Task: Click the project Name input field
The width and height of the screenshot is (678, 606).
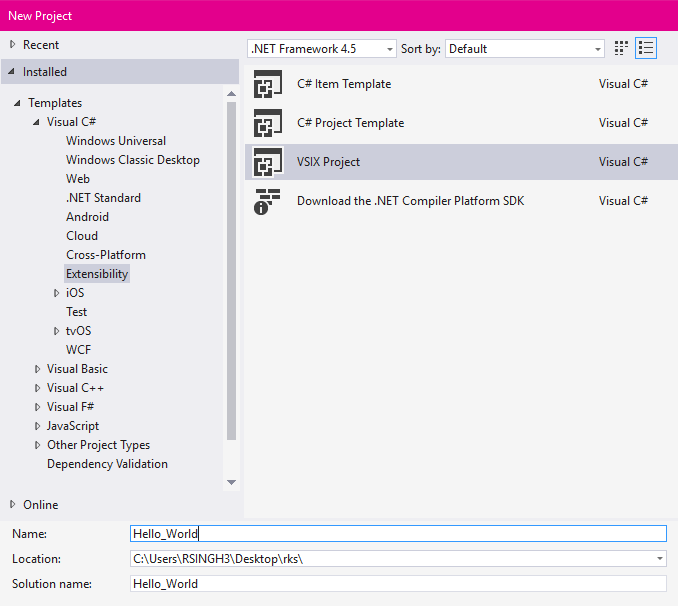Action: pyautogui.click(x=398, y=533)
